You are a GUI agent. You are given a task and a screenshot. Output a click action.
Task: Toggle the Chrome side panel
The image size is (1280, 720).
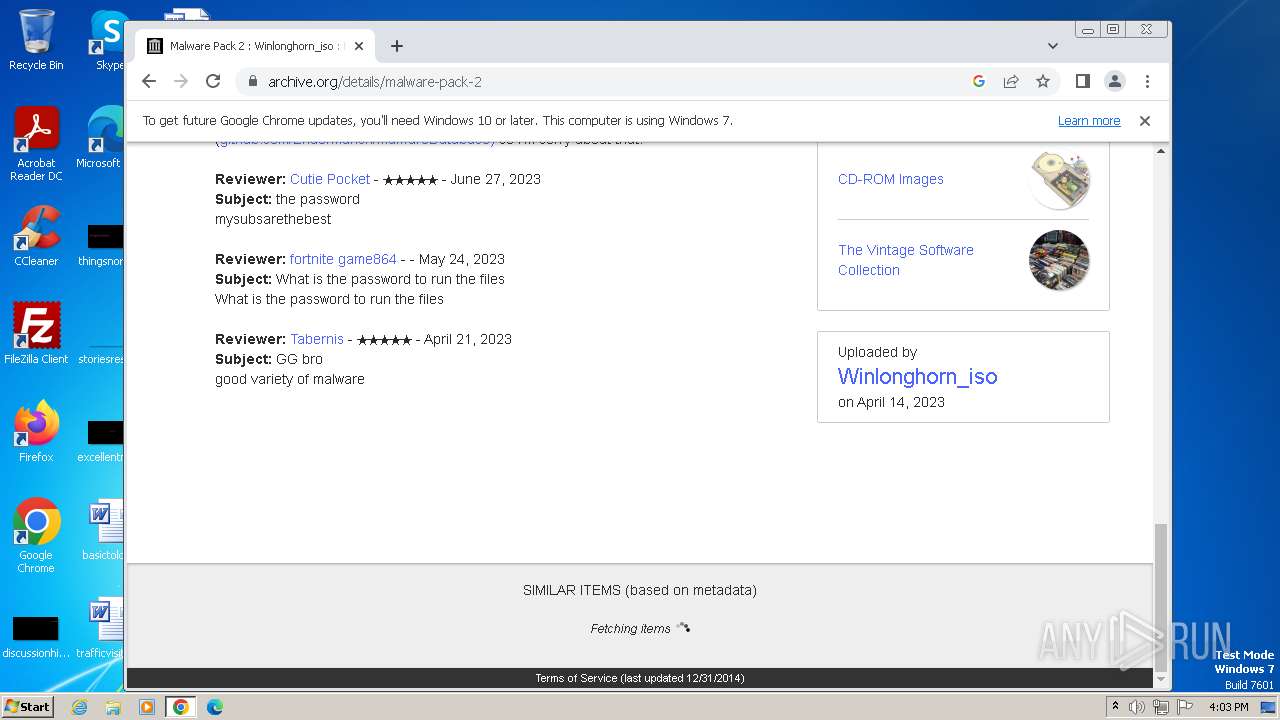pos(1082,81)
